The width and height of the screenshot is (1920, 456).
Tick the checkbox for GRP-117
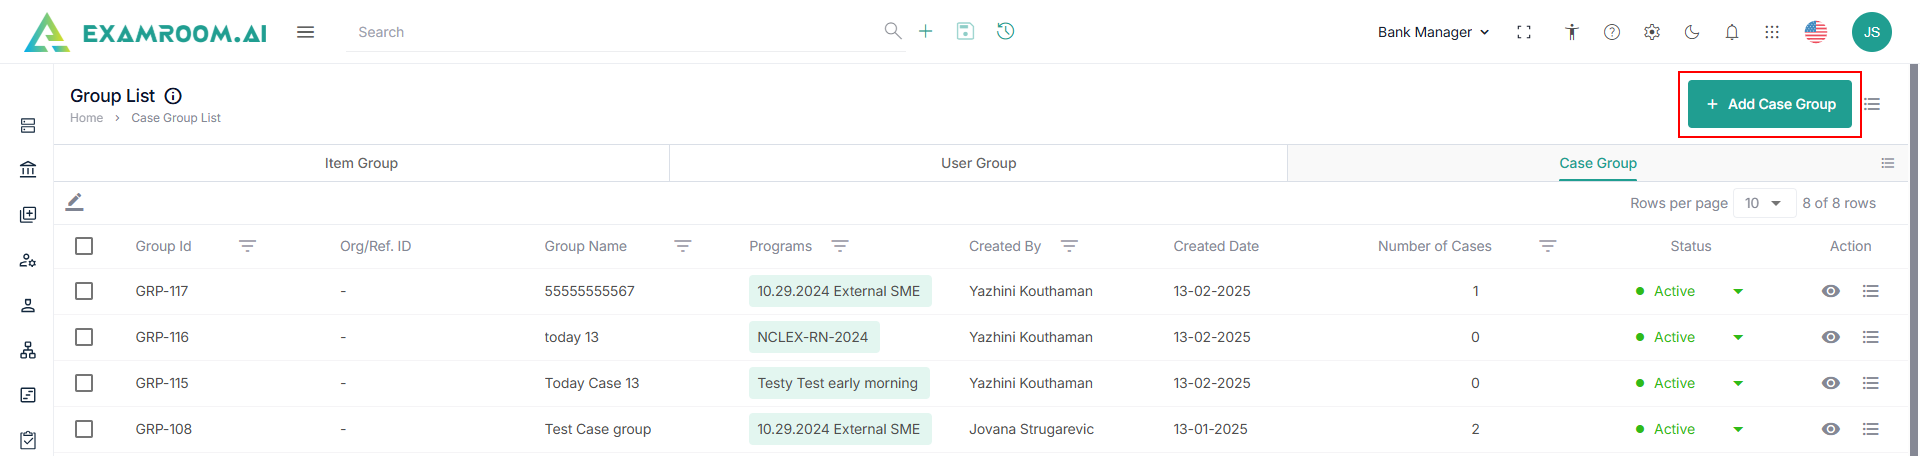coord(84,291)
